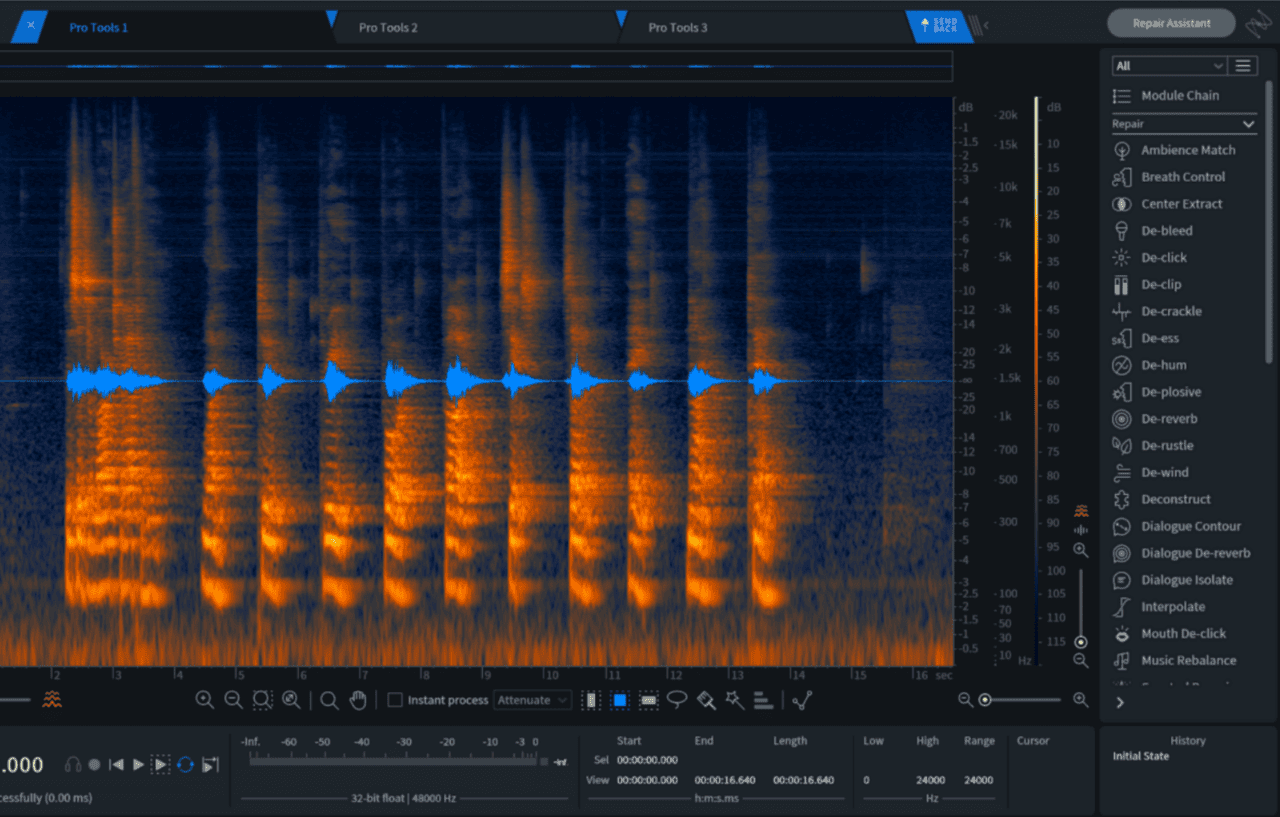Open the Ambience Match module

pyautogui.click(x=1174, y=150)
